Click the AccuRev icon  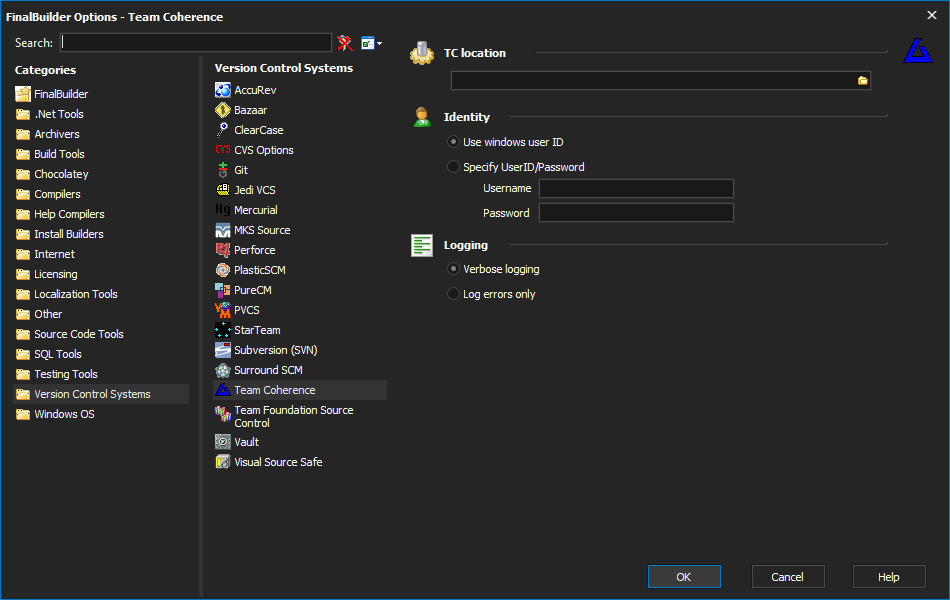coord(222,90)
